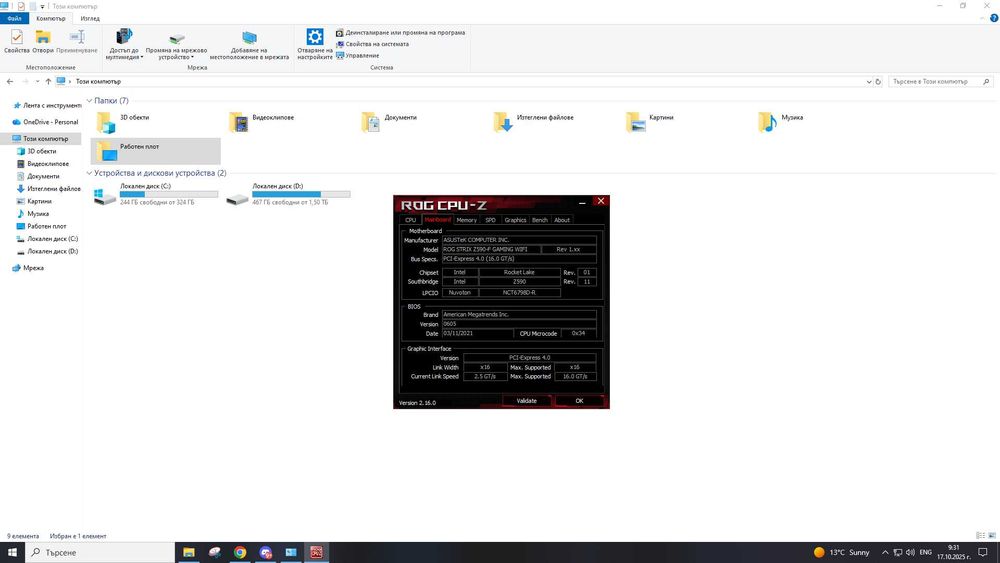Select Локален диск (D:) in the sidebar tree
The height and width of the screenshot is (563, 1000).
[x=47, y=251]
